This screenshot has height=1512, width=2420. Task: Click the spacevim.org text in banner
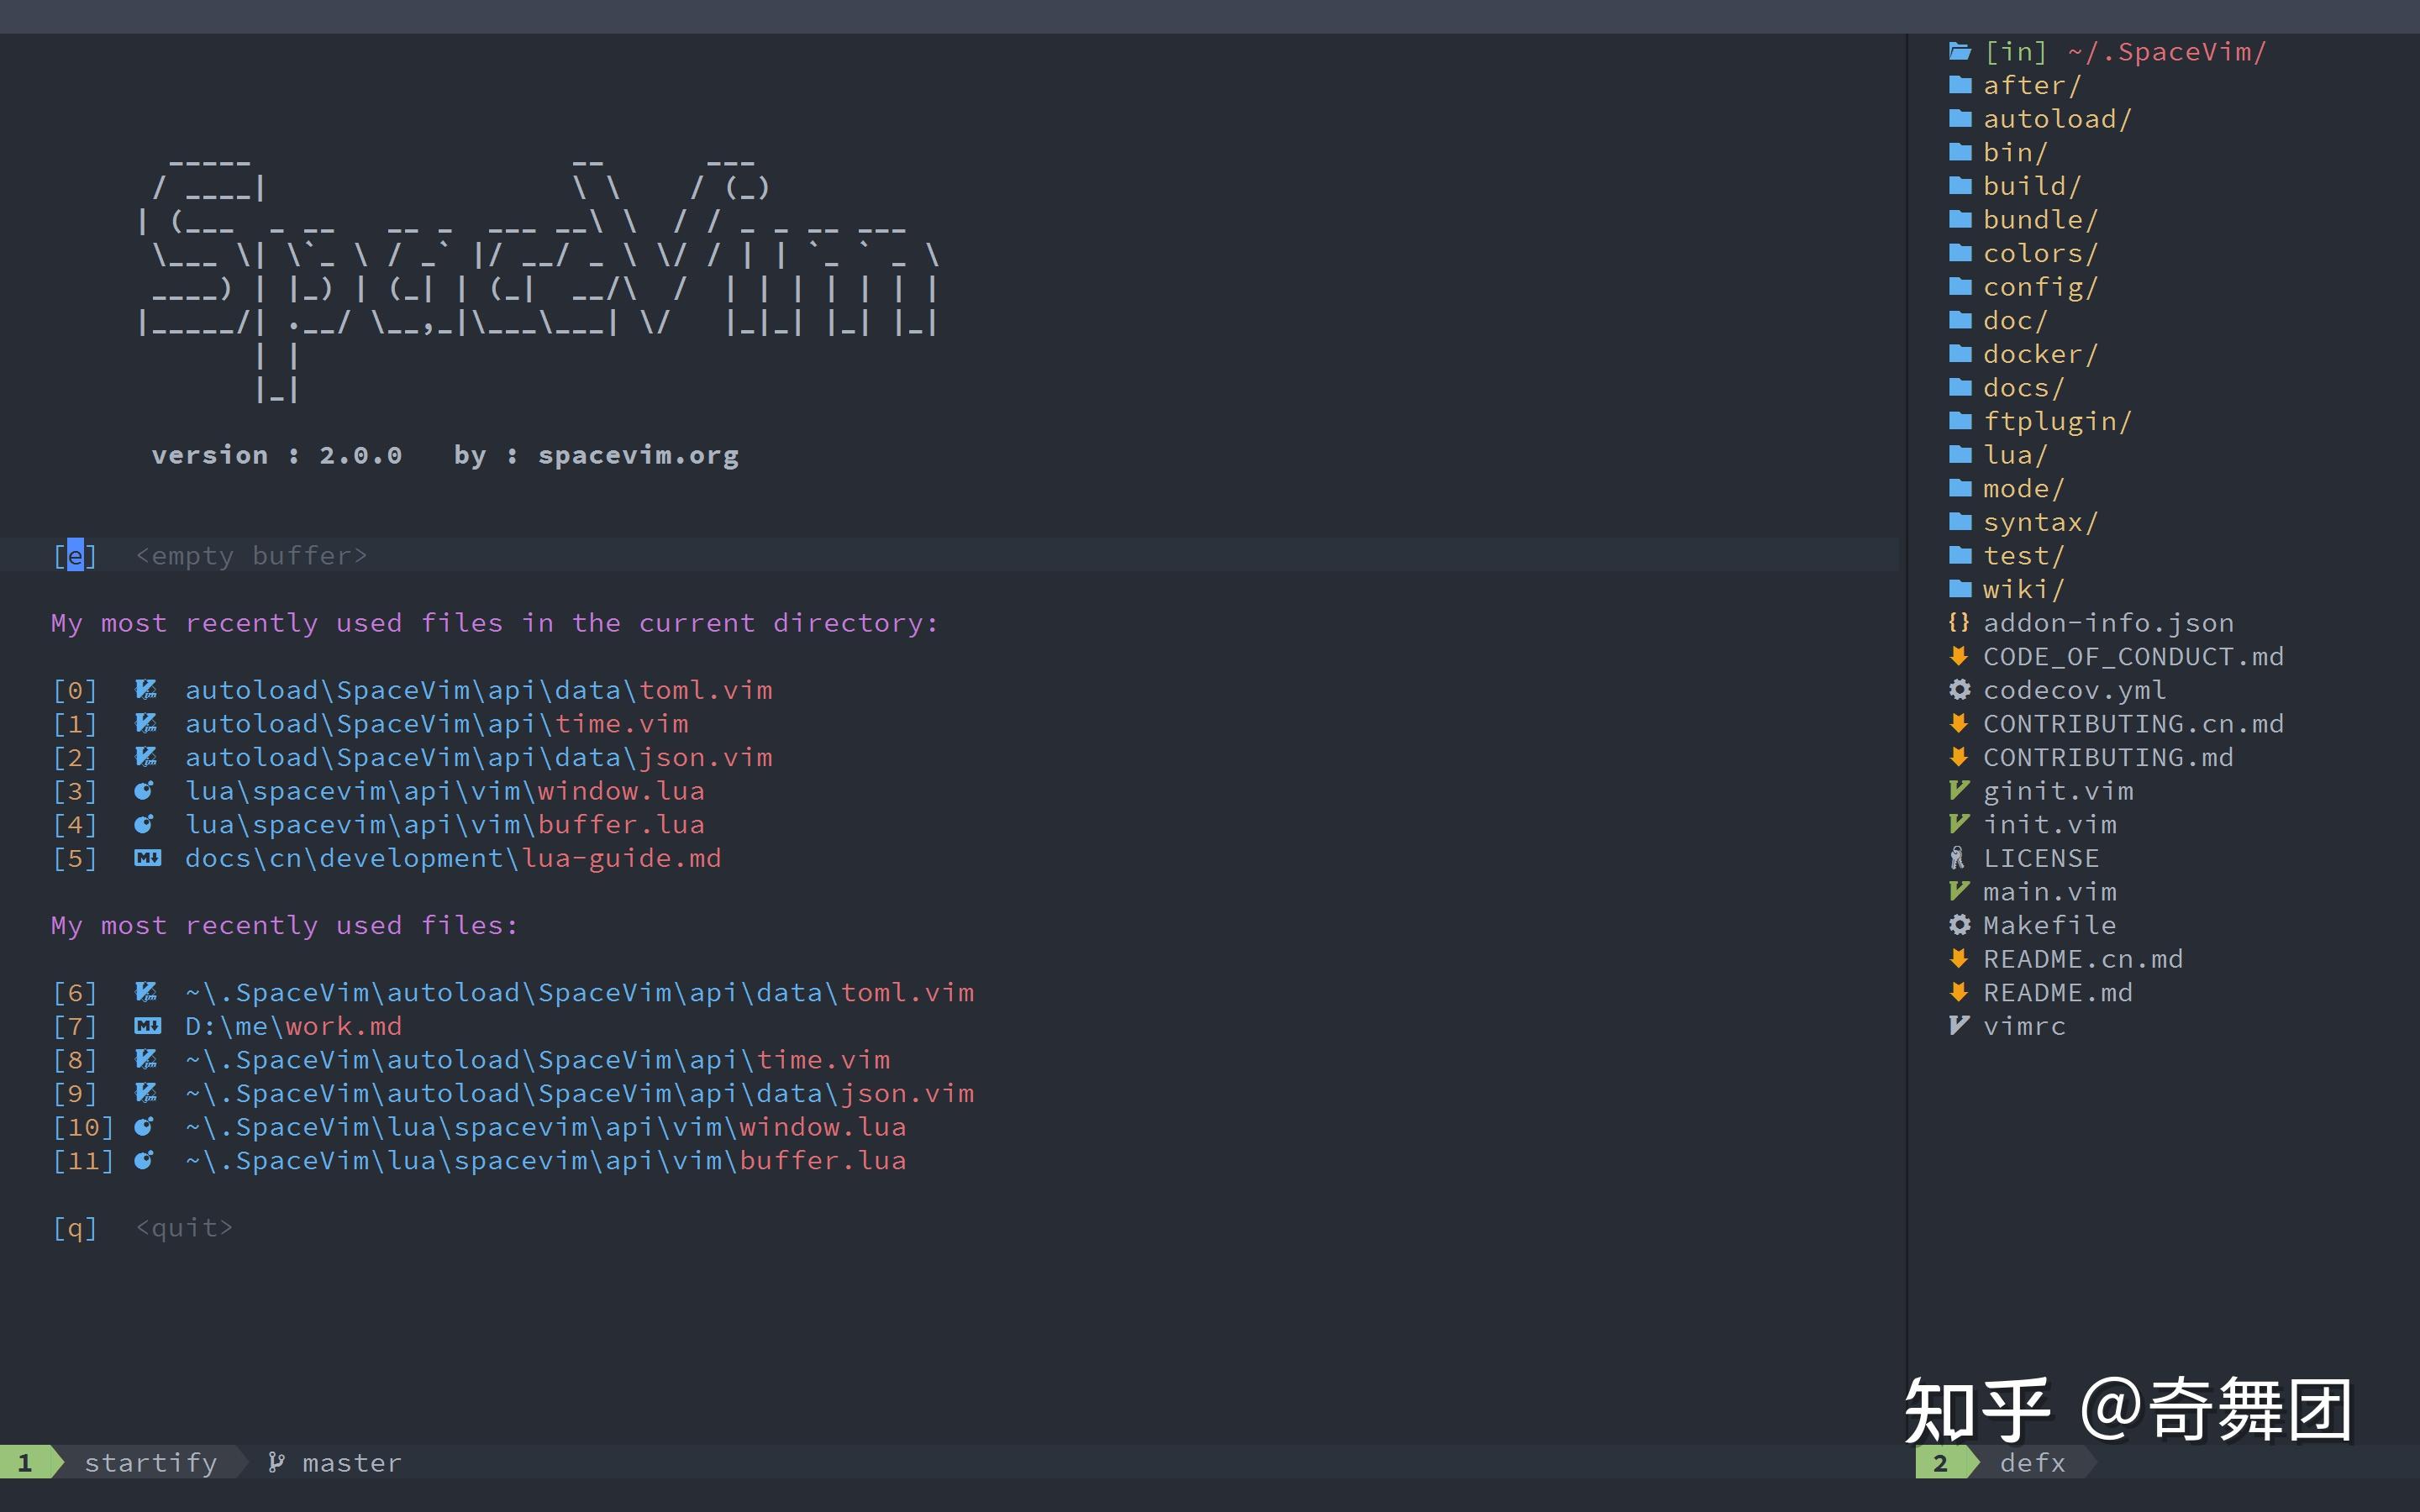pos(639,455)
